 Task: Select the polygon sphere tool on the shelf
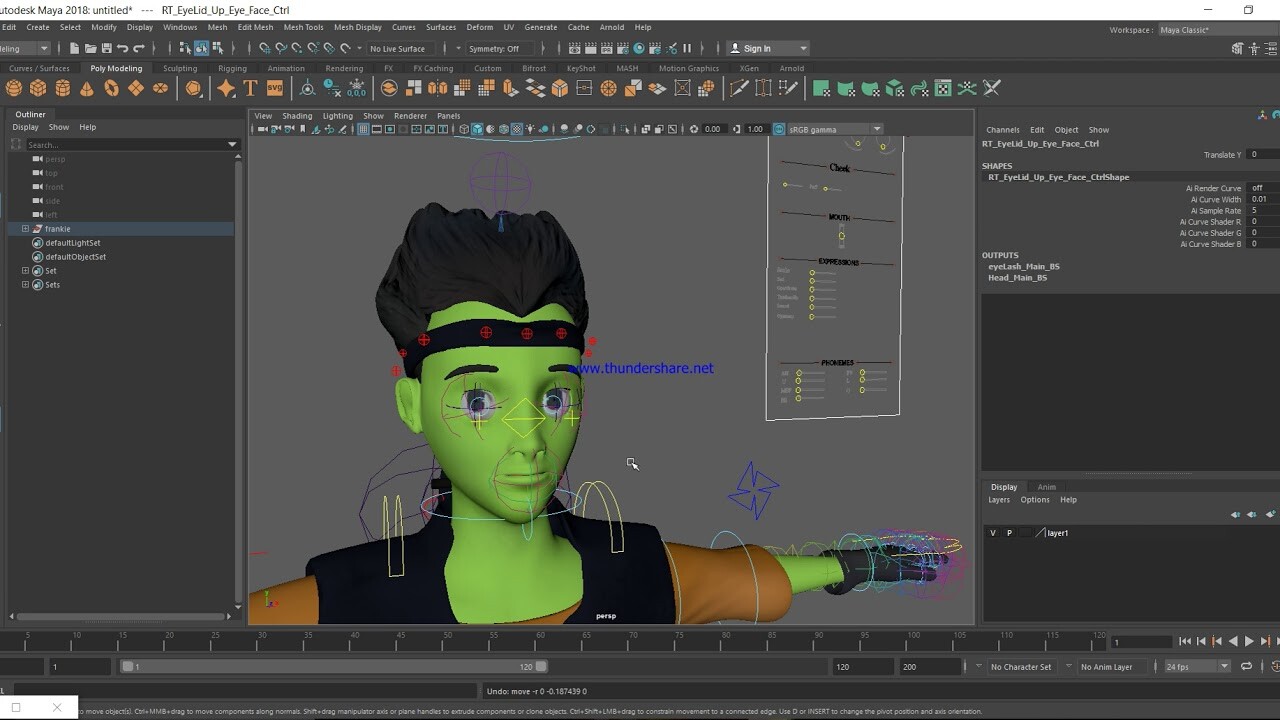click(x=14, y=88)
